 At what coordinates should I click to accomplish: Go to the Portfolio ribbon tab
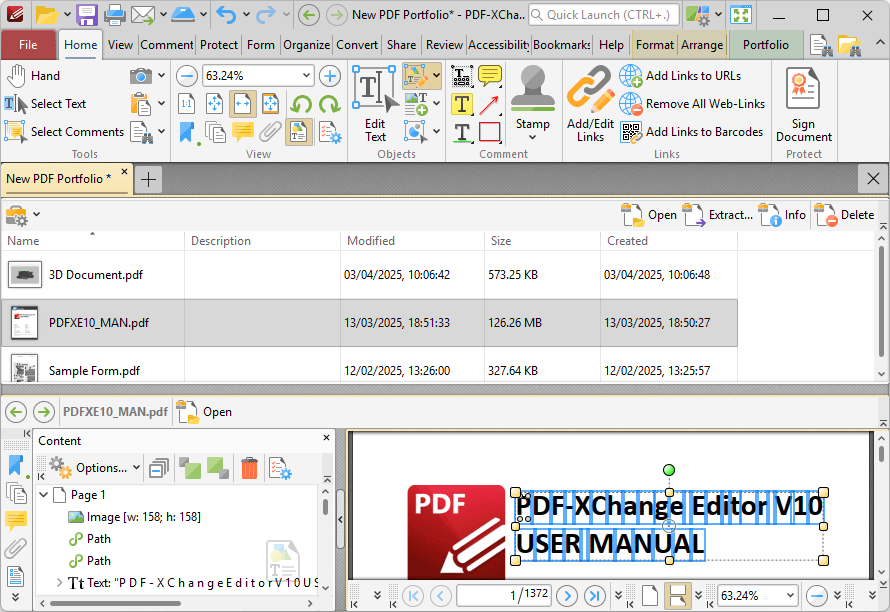tap(766, 45)
